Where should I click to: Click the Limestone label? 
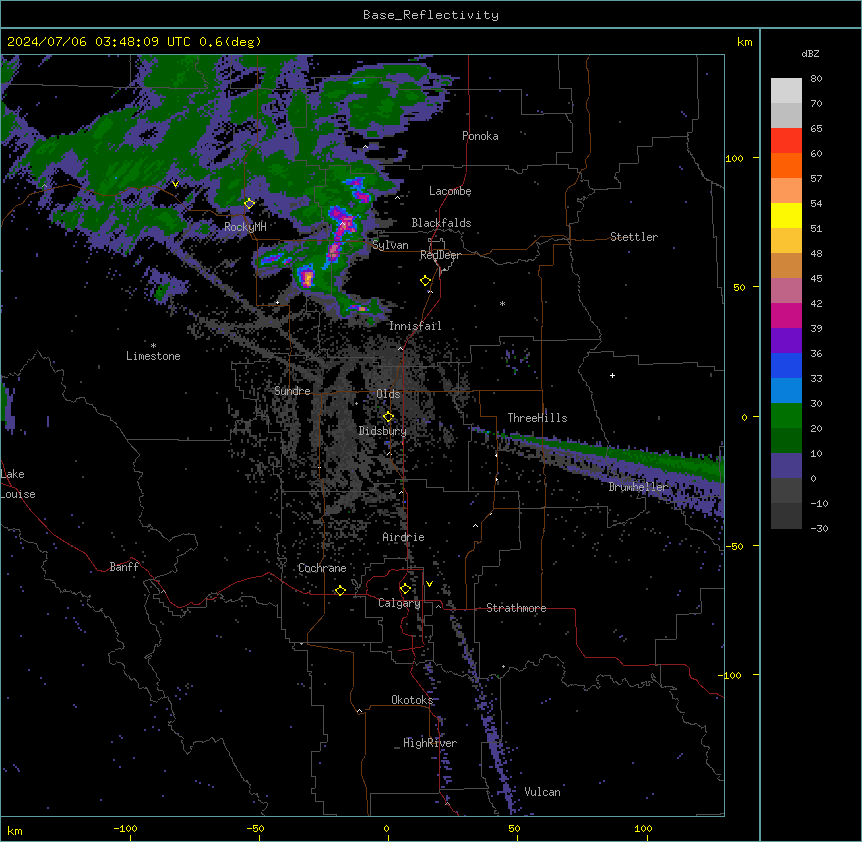(x=153, y=356)
